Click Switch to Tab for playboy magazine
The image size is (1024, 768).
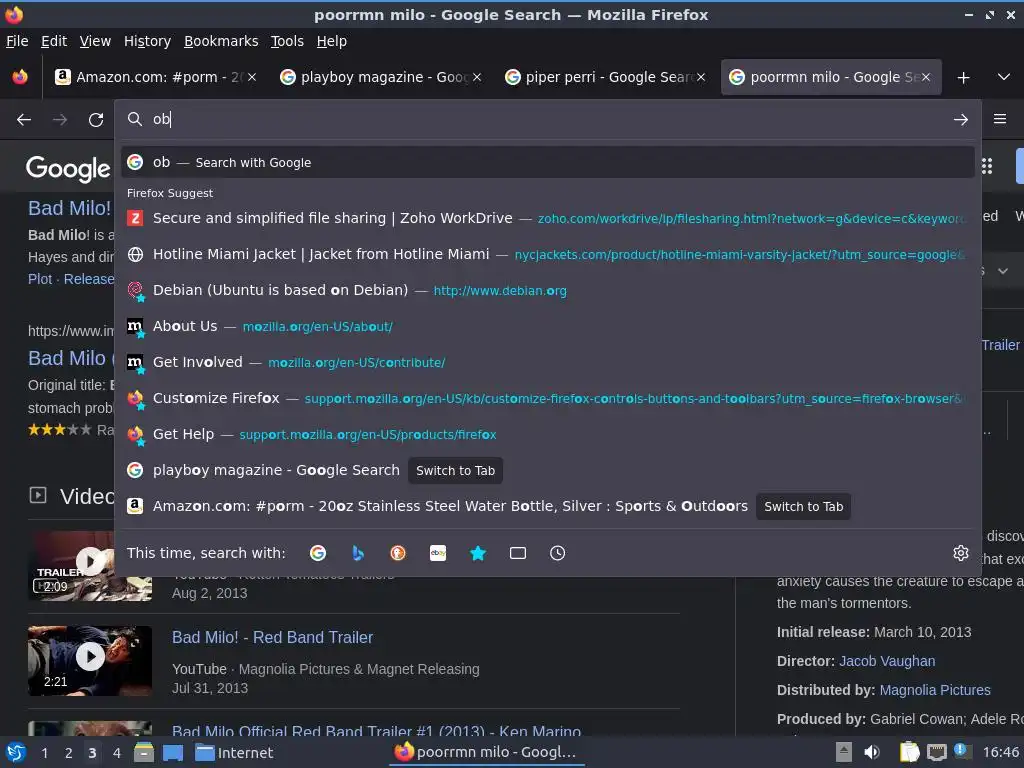point(455,470)
